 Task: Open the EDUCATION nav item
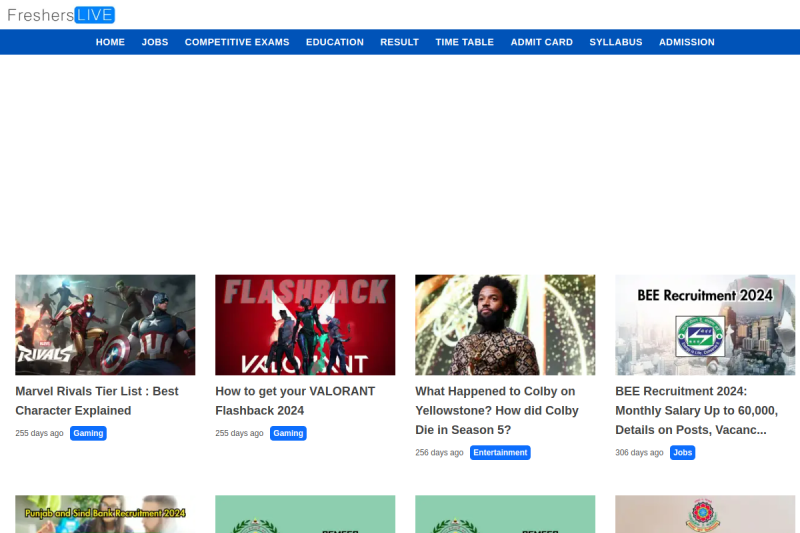click(335, 42)
